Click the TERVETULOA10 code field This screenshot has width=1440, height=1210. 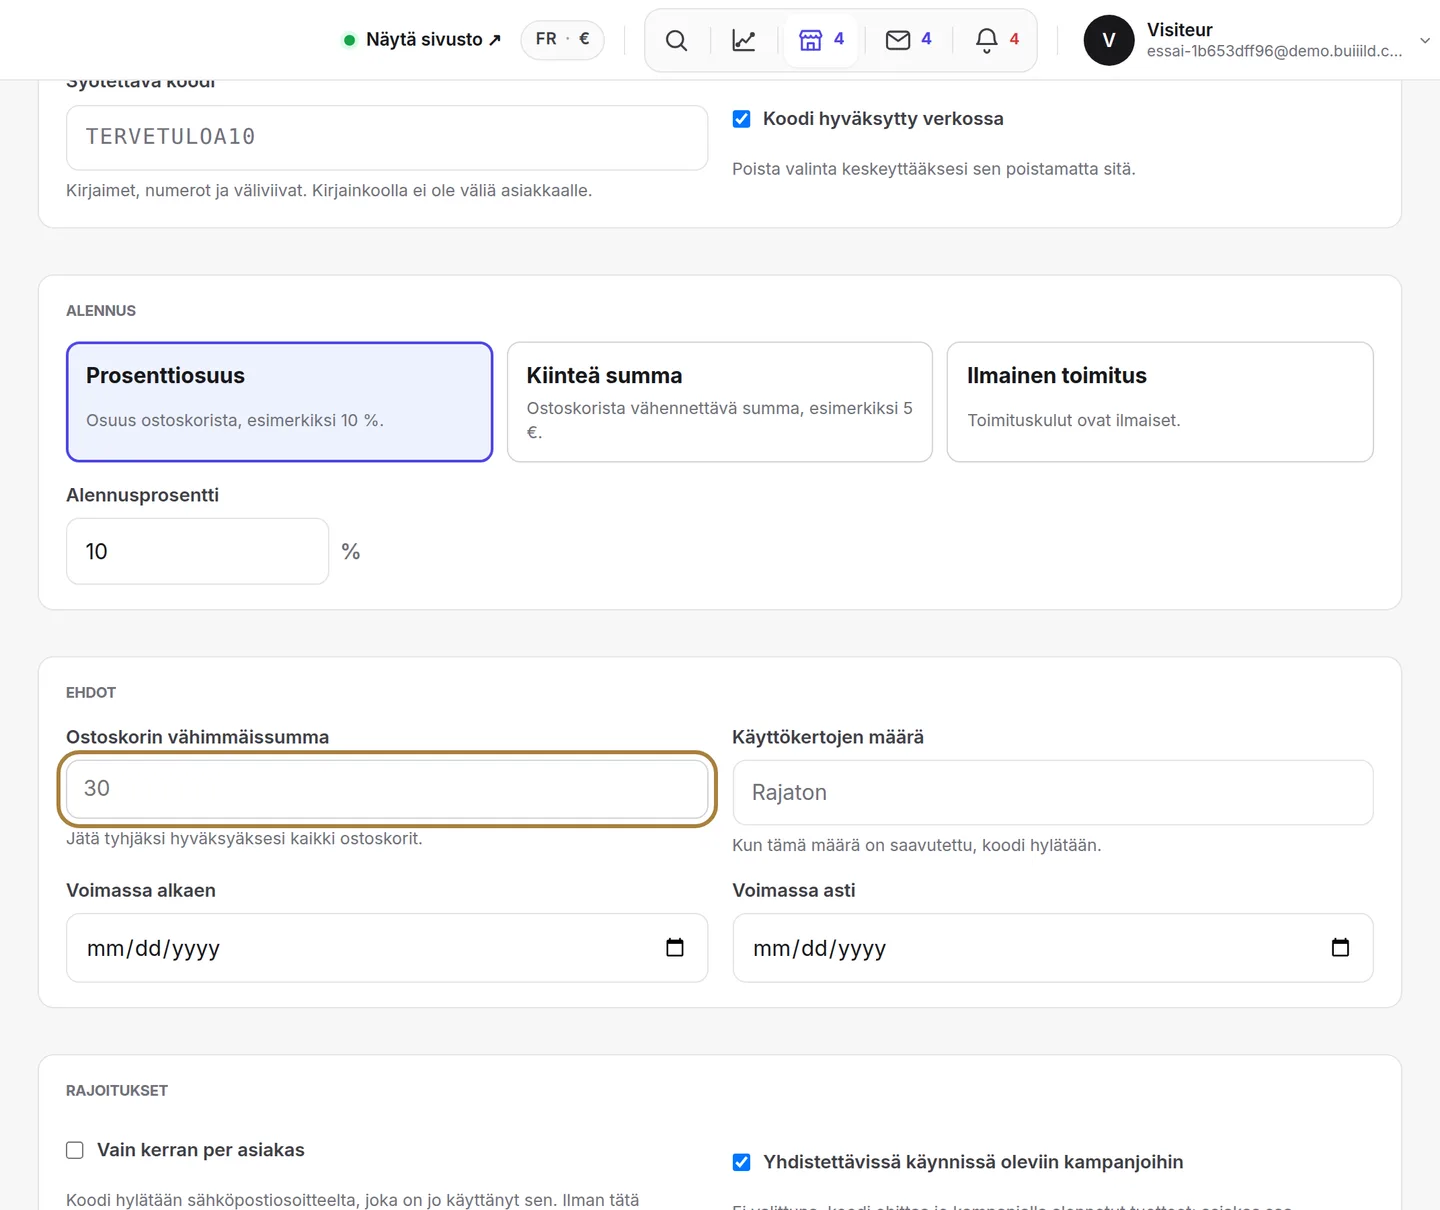click(387, 138)
